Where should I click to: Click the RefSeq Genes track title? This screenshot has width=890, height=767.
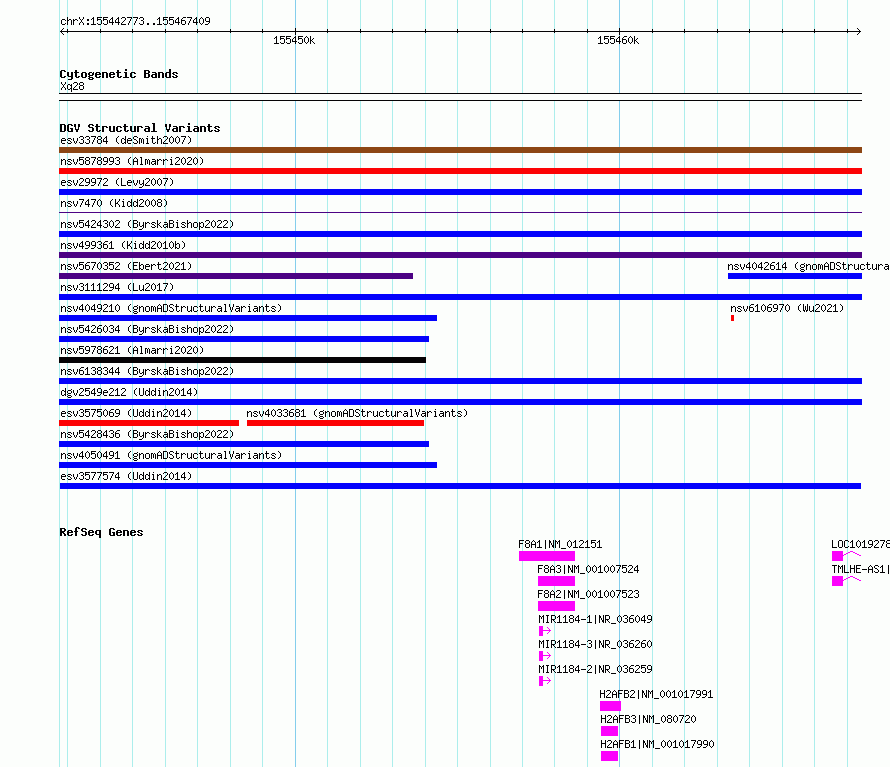pyautogui.click(x=101, y=533)
